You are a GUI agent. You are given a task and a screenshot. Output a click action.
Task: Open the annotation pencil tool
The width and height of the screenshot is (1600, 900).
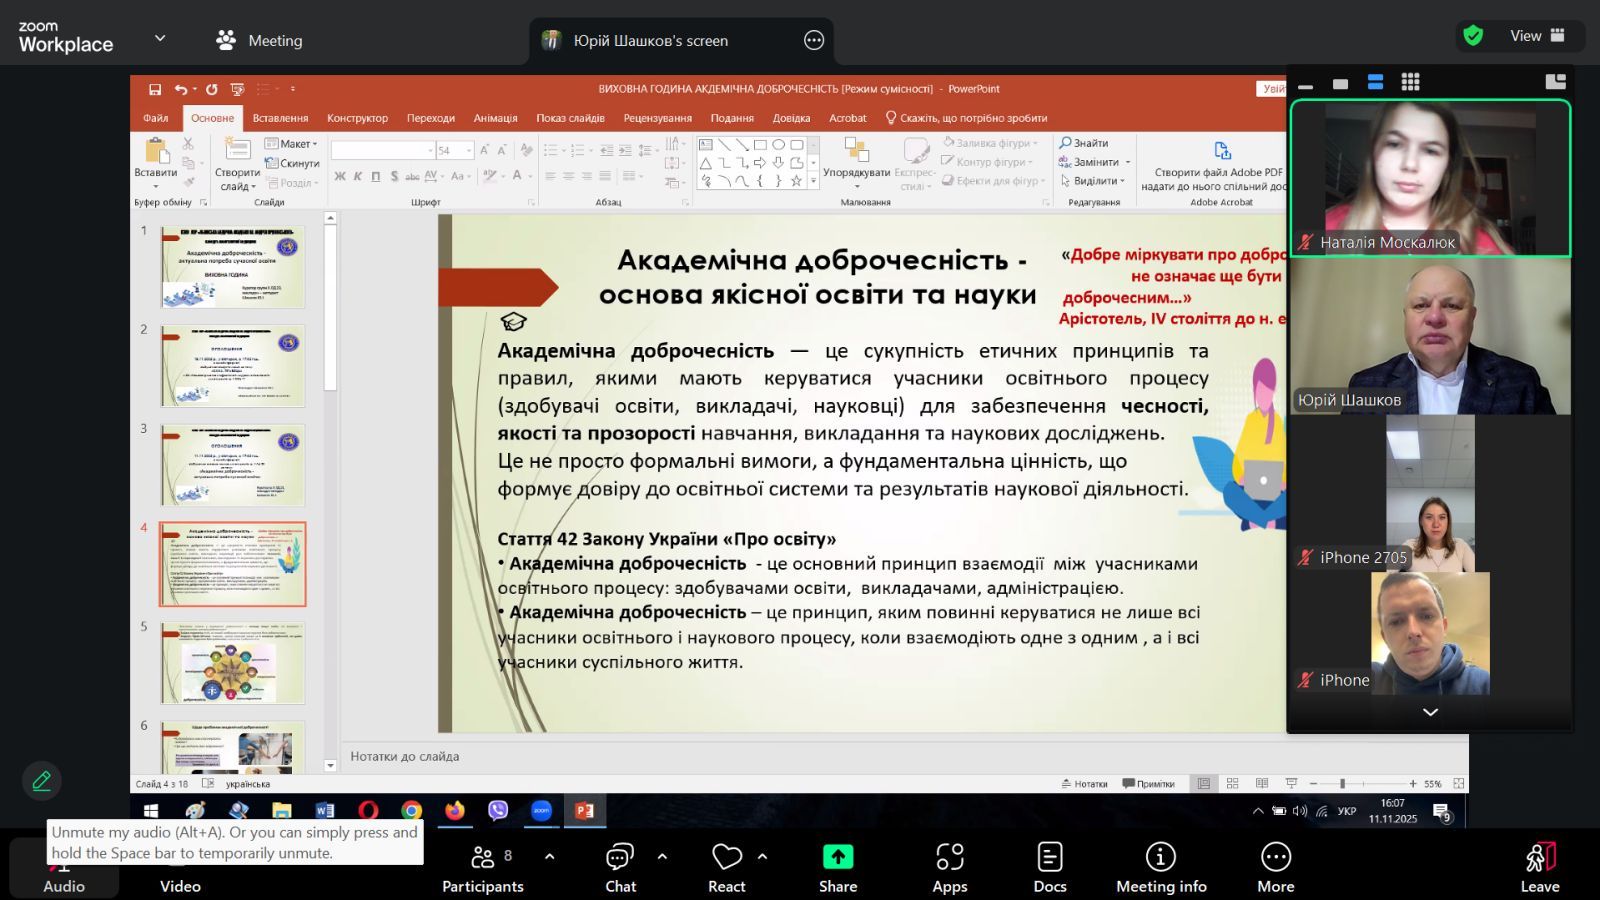coord(41,781)
